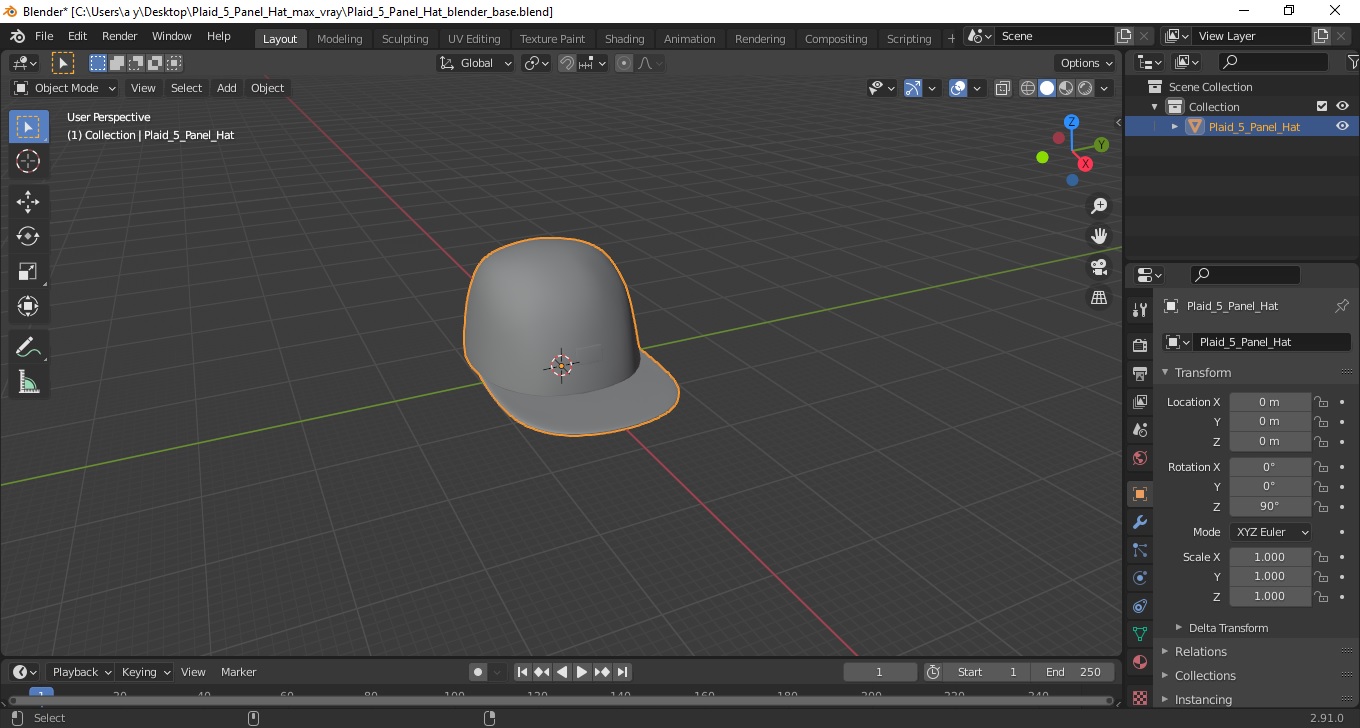Jump to the end frame button

(x=622, y=672)
